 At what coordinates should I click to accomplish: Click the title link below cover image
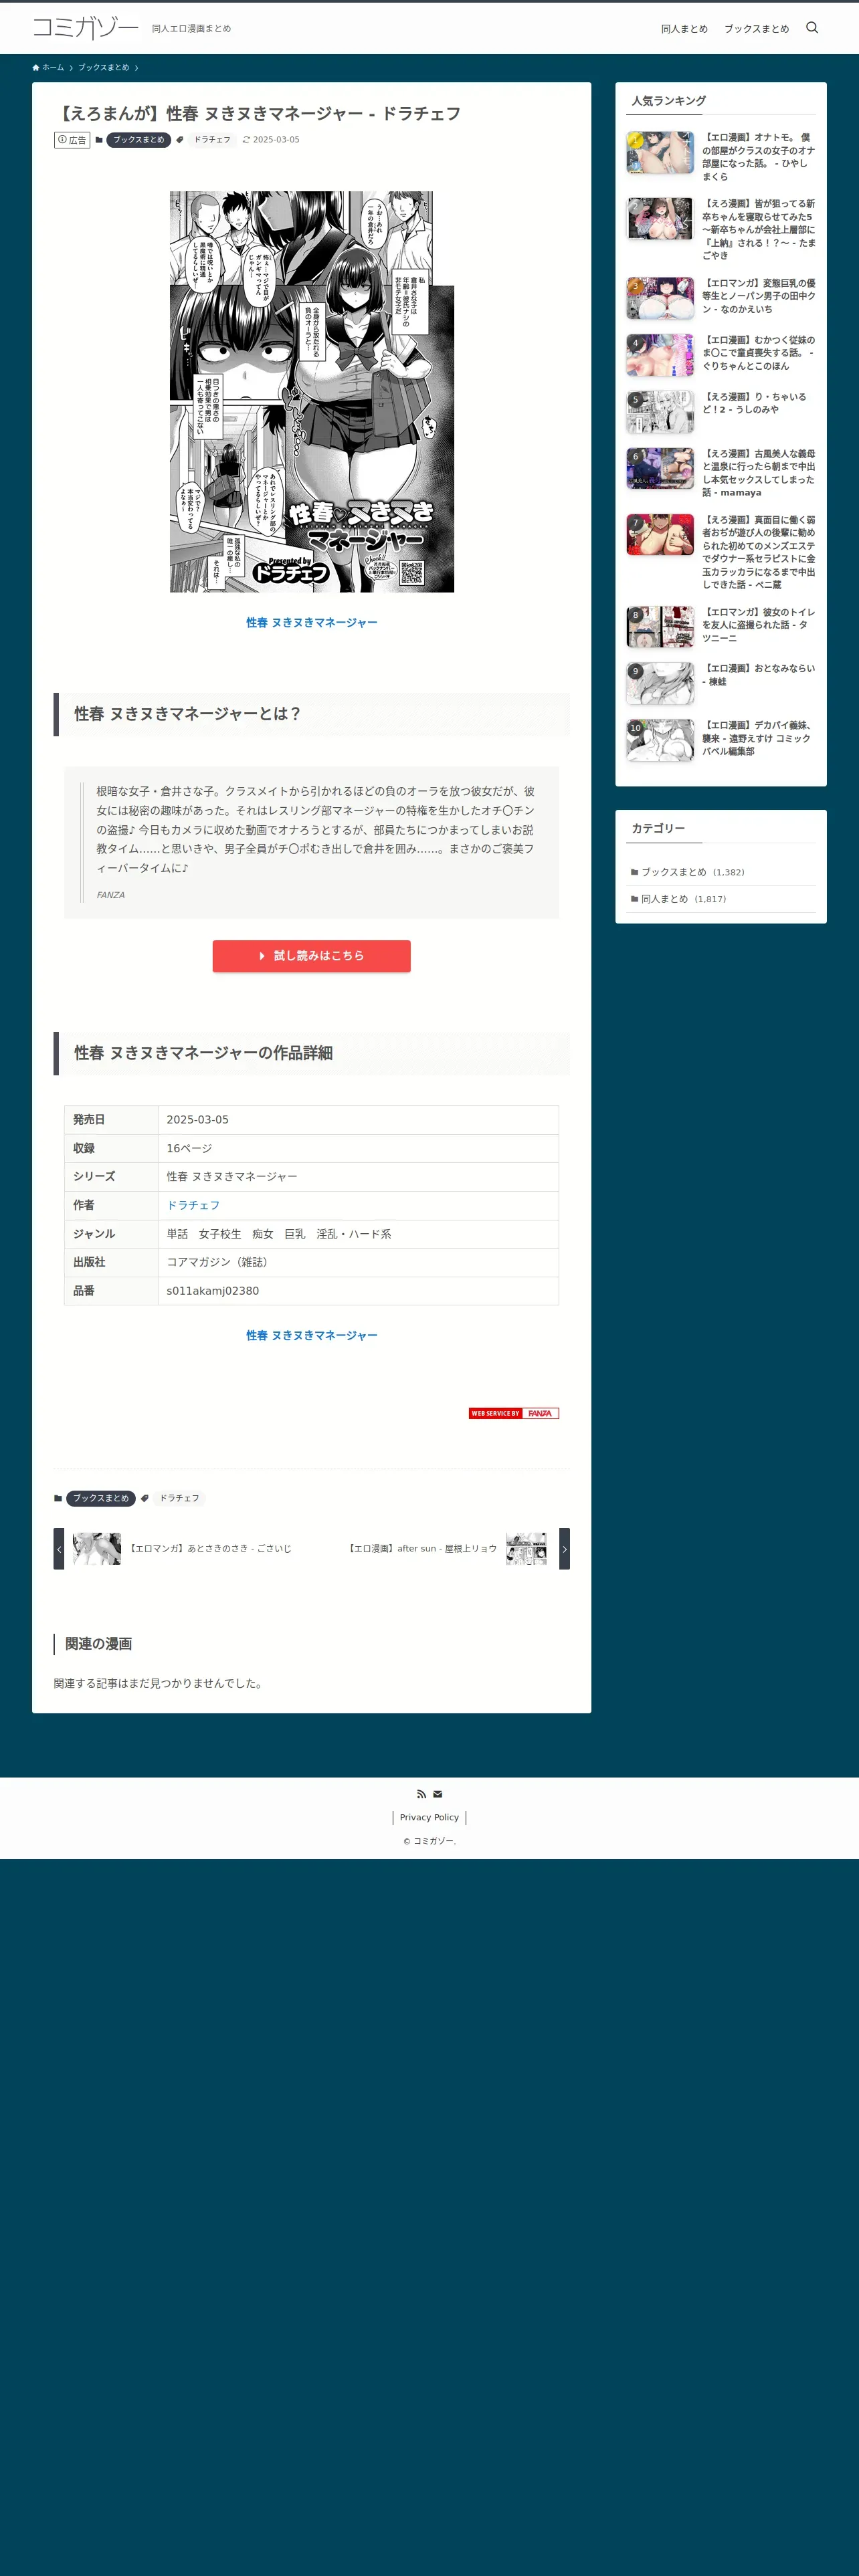pyautogui.click(x=312, y=622)
